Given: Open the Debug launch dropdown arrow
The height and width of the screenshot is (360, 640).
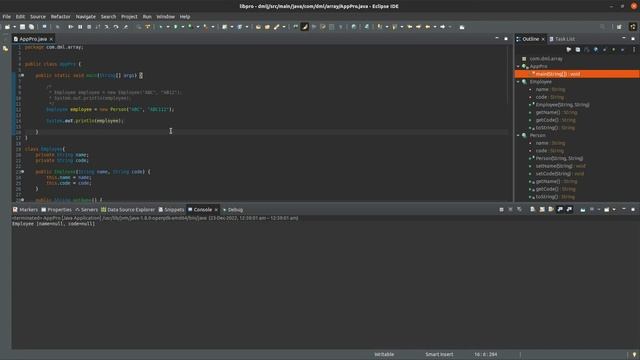Looking at the screenshot, I should pos(168,27).
